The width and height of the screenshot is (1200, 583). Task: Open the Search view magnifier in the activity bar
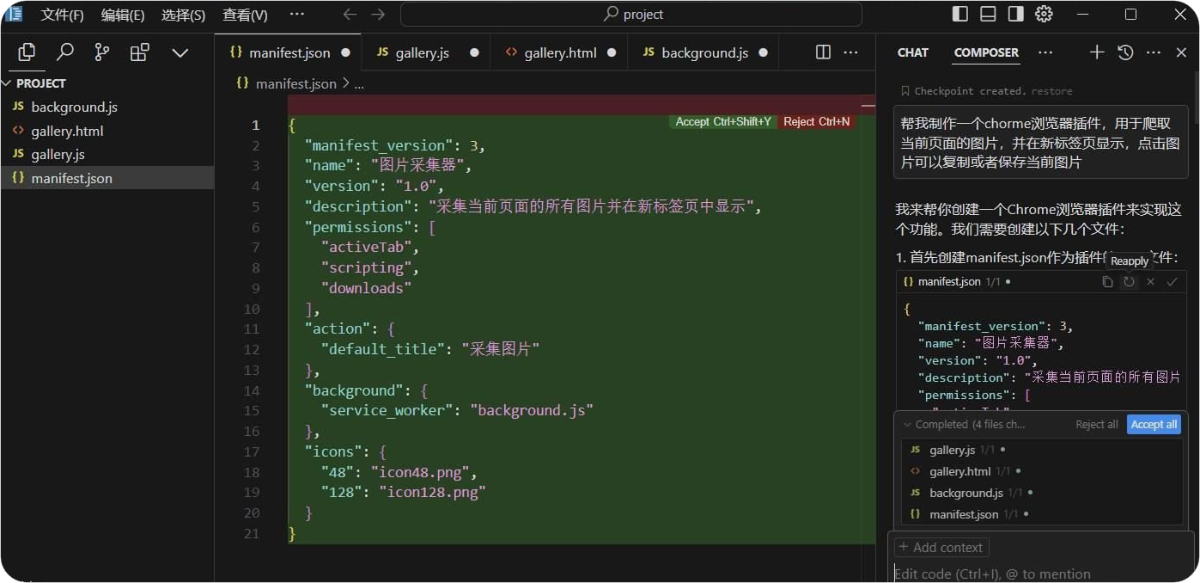click(x=65, y=52)
